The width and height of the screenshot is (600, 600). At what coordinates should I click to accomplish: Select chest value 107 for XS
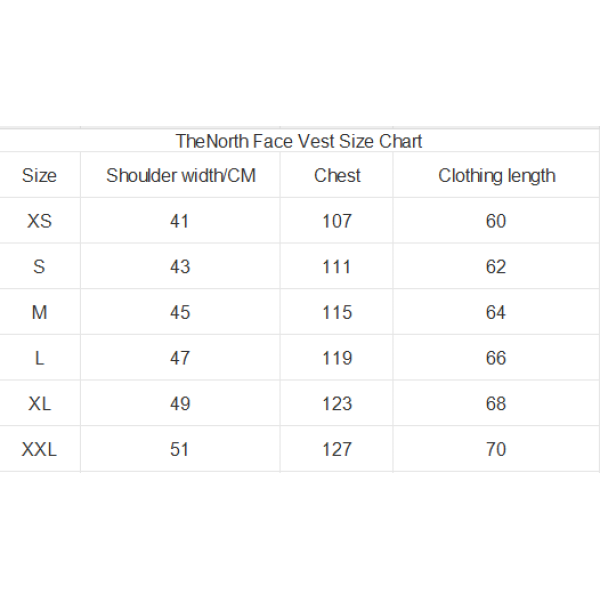point(337,221)
